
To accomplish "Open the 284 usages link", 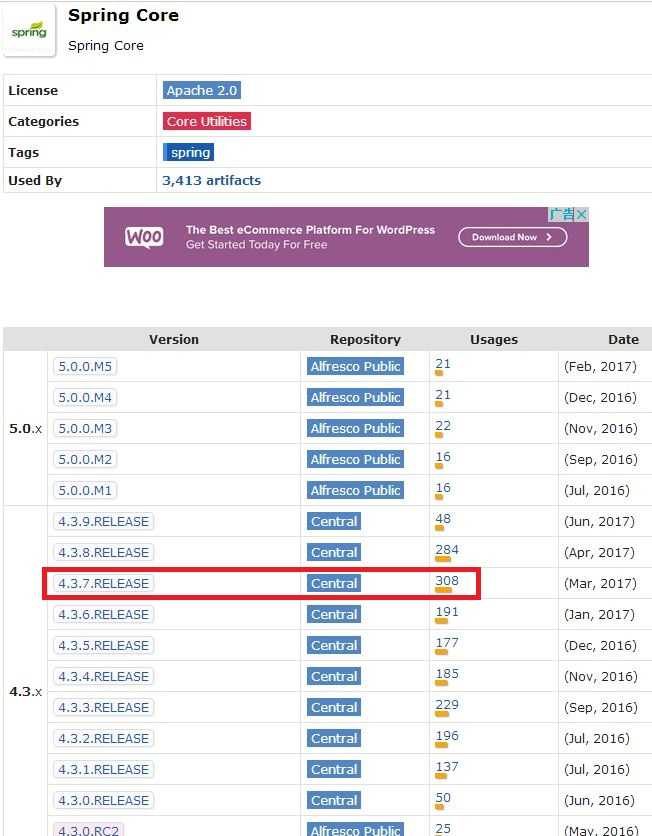I will coord(447,549).
